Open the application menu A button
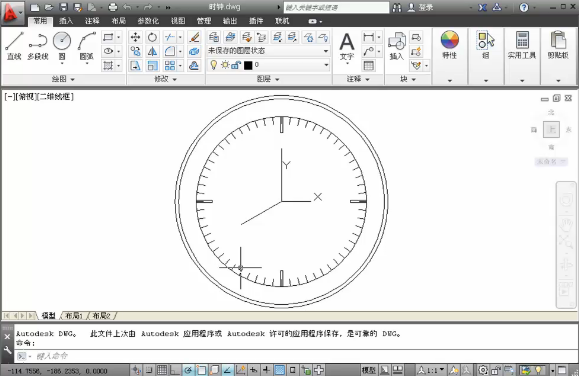Screen dimensions: 579x376 click(12, 13)
